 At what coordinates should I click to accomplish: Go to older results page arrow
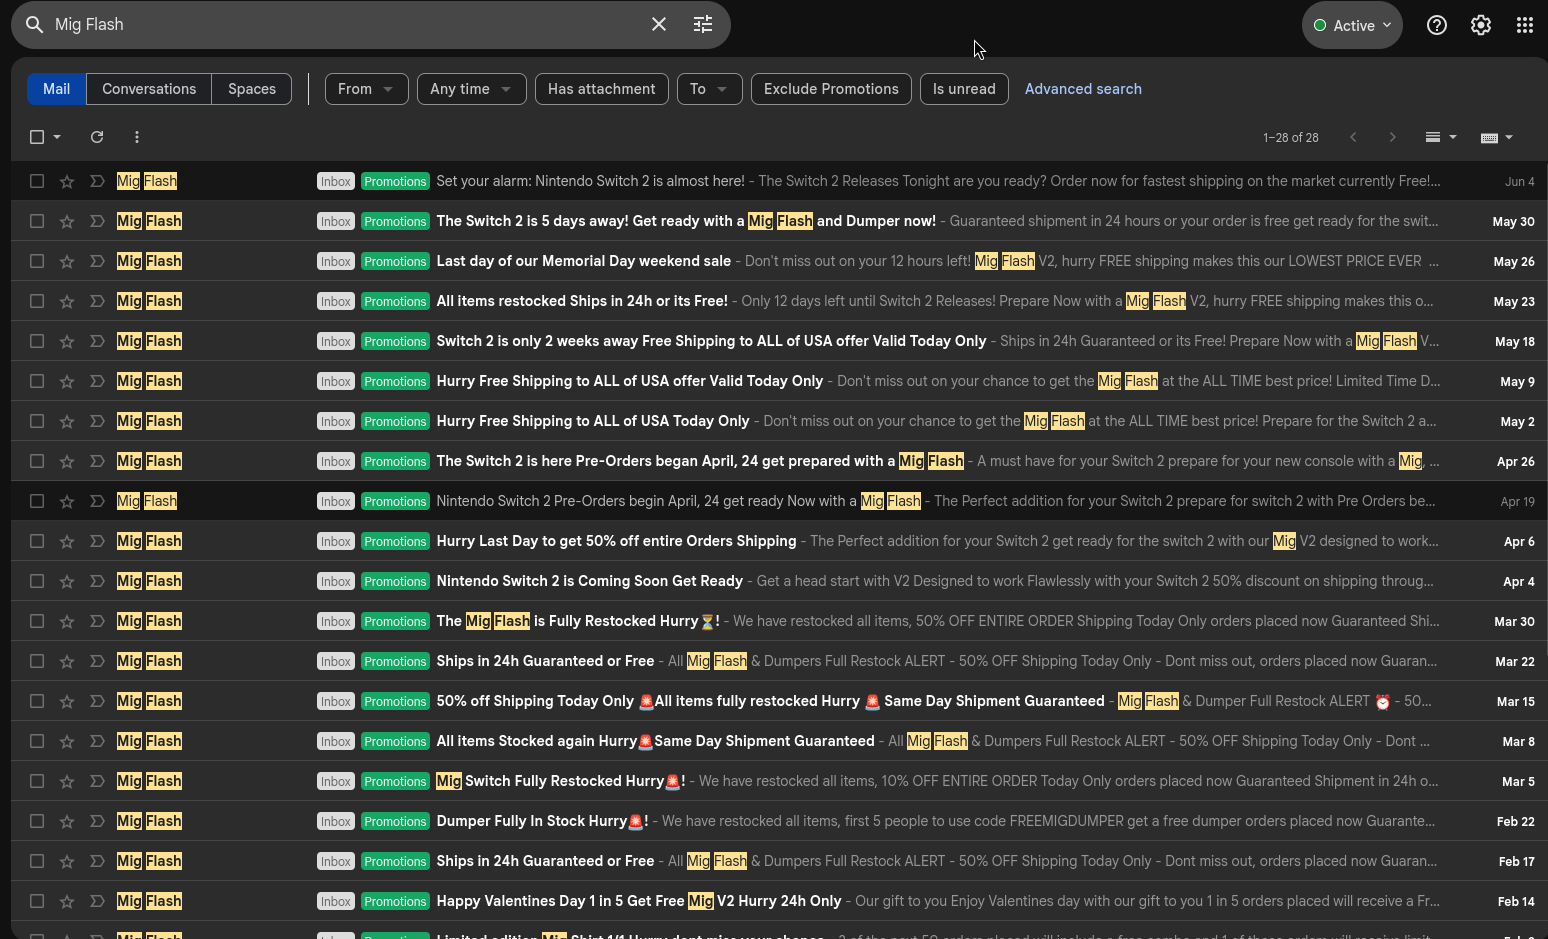[1393, 137]
